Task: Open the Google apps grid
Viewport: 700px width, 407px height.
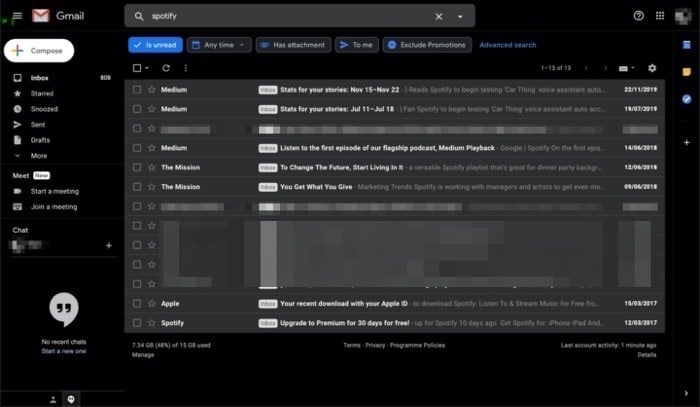Action: pyautogui.click(x=660, y=16)
